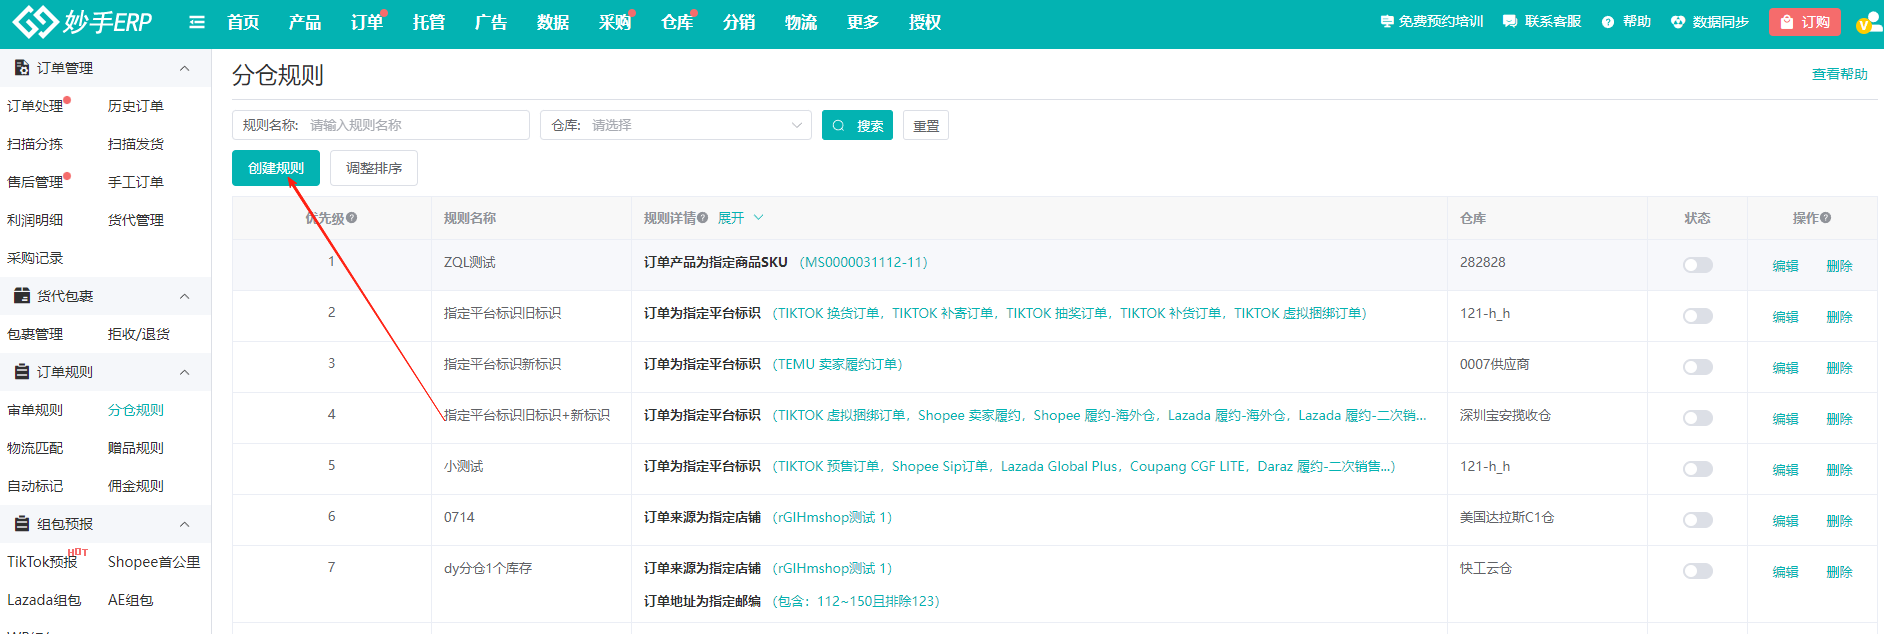Viewport: 1884px width, 634px height.
Task: Click the 数据同步 sync icon
Action: [1678, 22]
